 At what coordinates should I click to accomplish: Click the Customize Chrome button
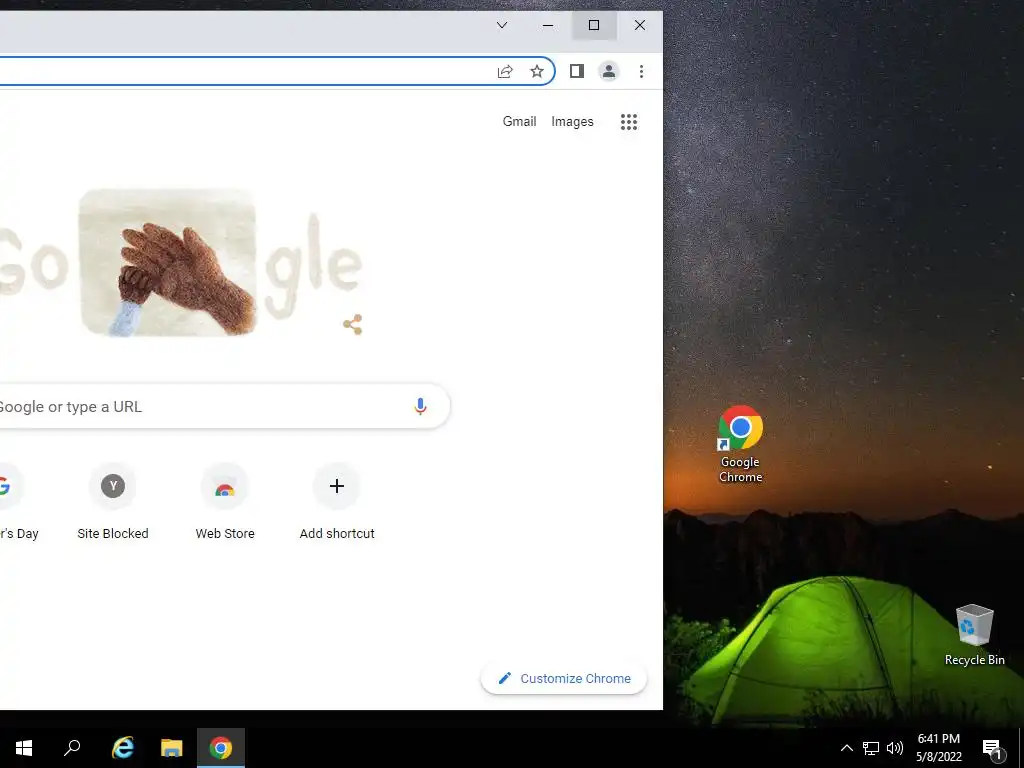[x=564, y=679]
